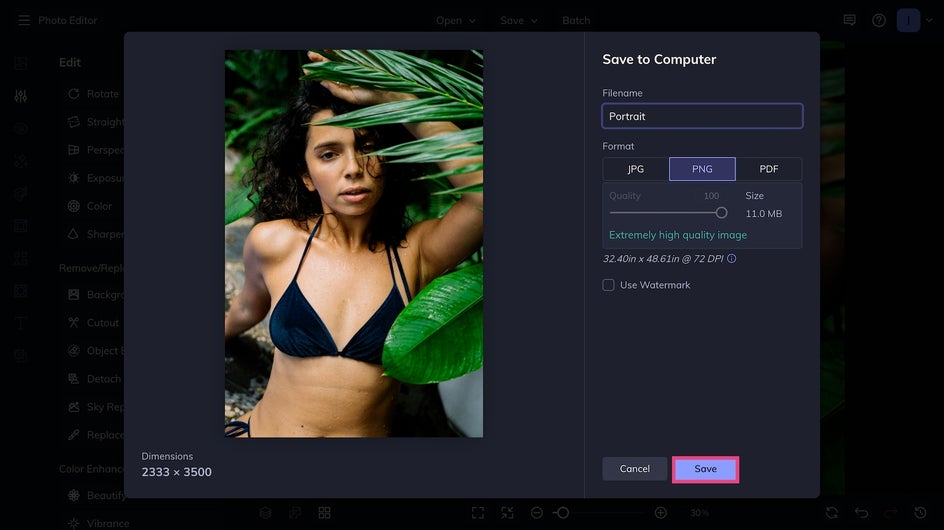Image resolution: width=944 pixels, height=530 pixels.
Task: Select PNG format option
Action: point(702,169)
